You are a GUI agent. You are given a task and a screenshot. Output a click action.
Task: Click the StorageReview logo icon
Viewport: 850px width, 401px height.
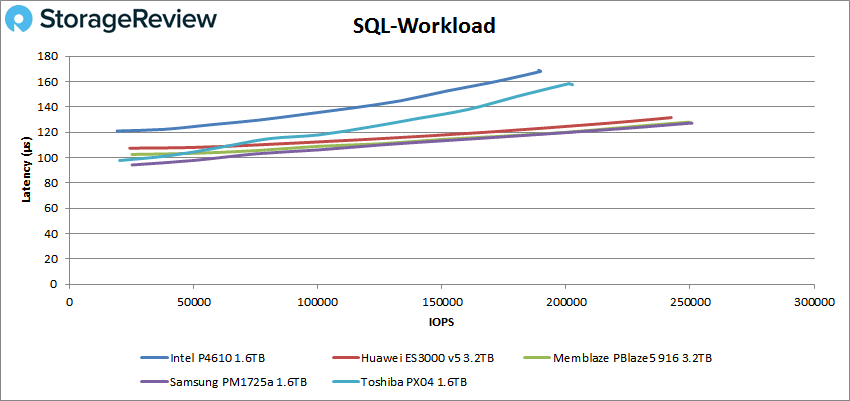18,20
